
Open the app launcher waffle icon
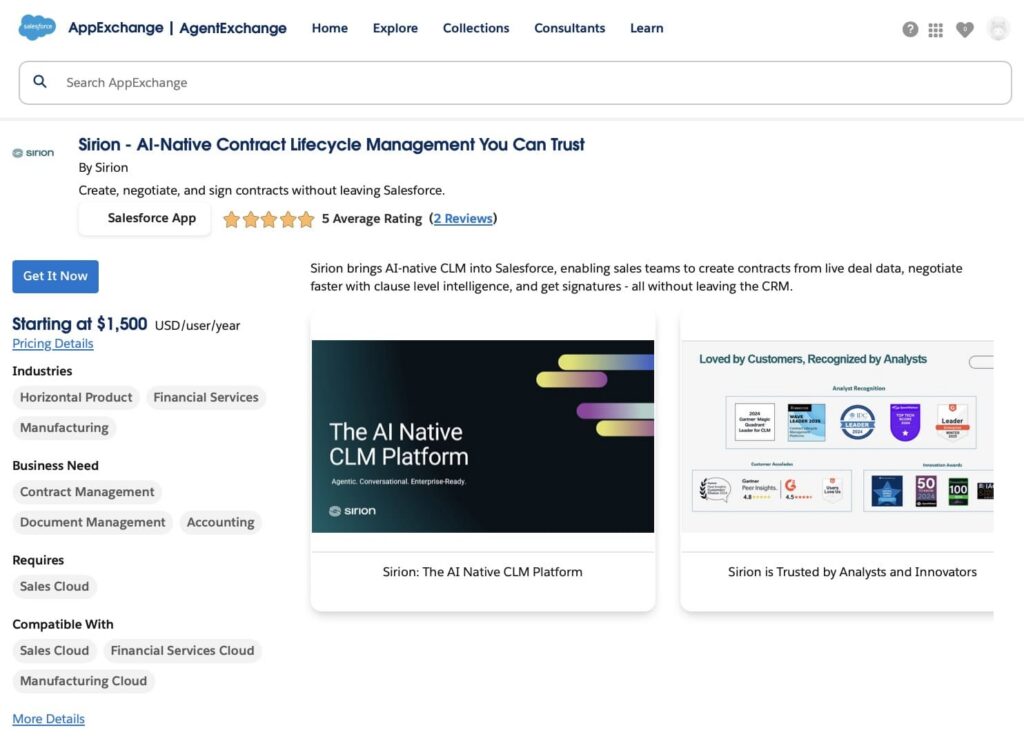tap(936, 29)
